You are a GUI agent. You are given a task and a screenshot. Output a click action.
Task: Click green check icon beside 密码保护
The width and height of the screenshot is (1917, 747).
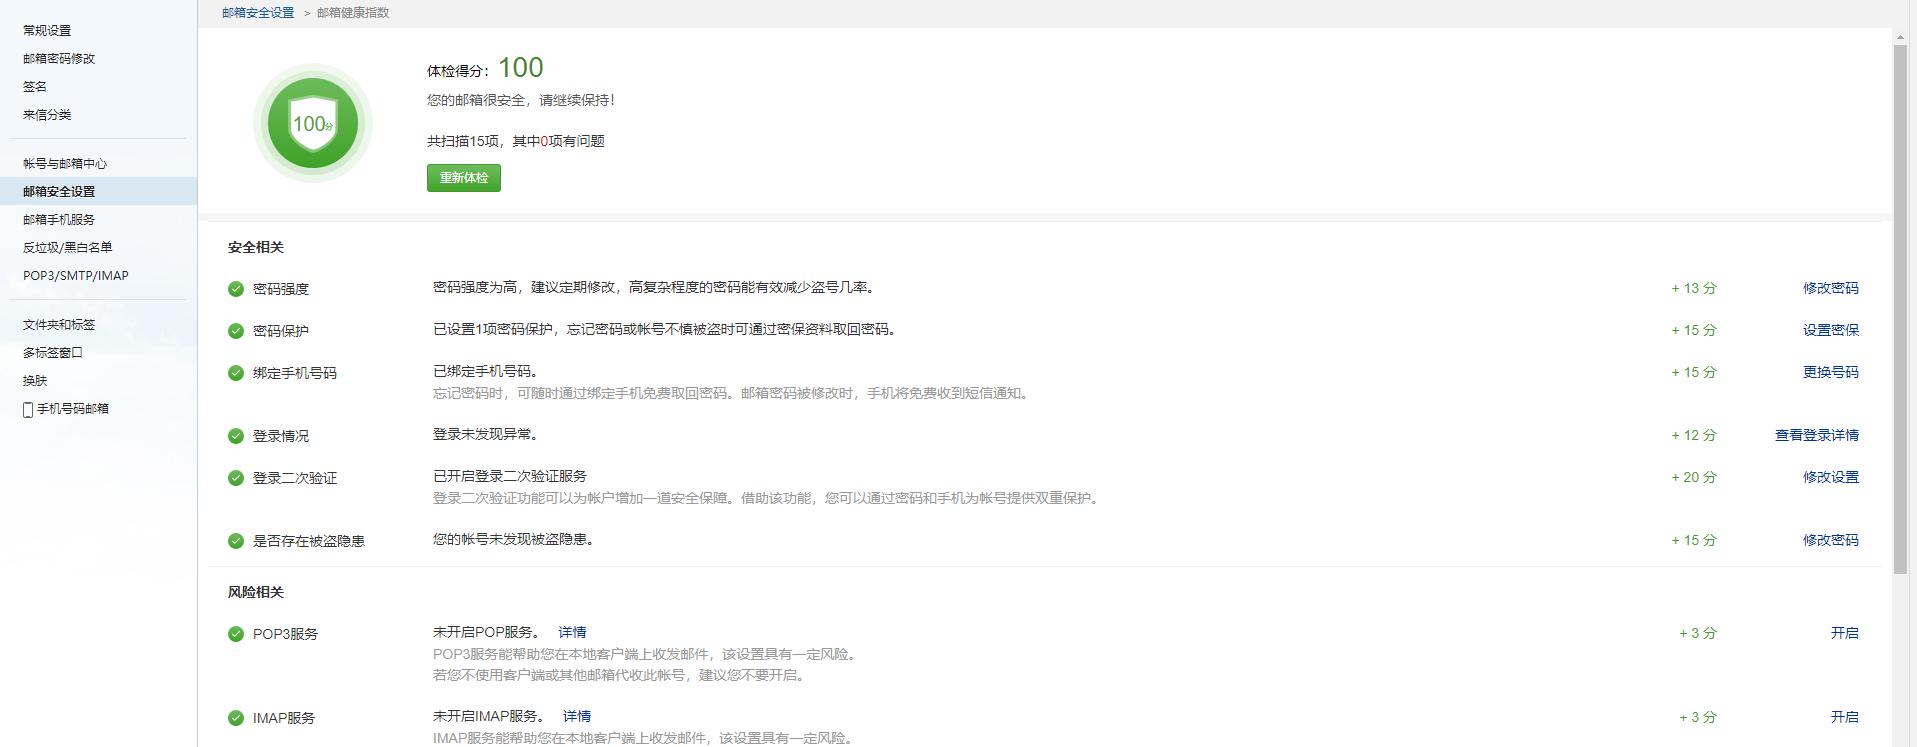pyautogui.click(x=236, y=331)
